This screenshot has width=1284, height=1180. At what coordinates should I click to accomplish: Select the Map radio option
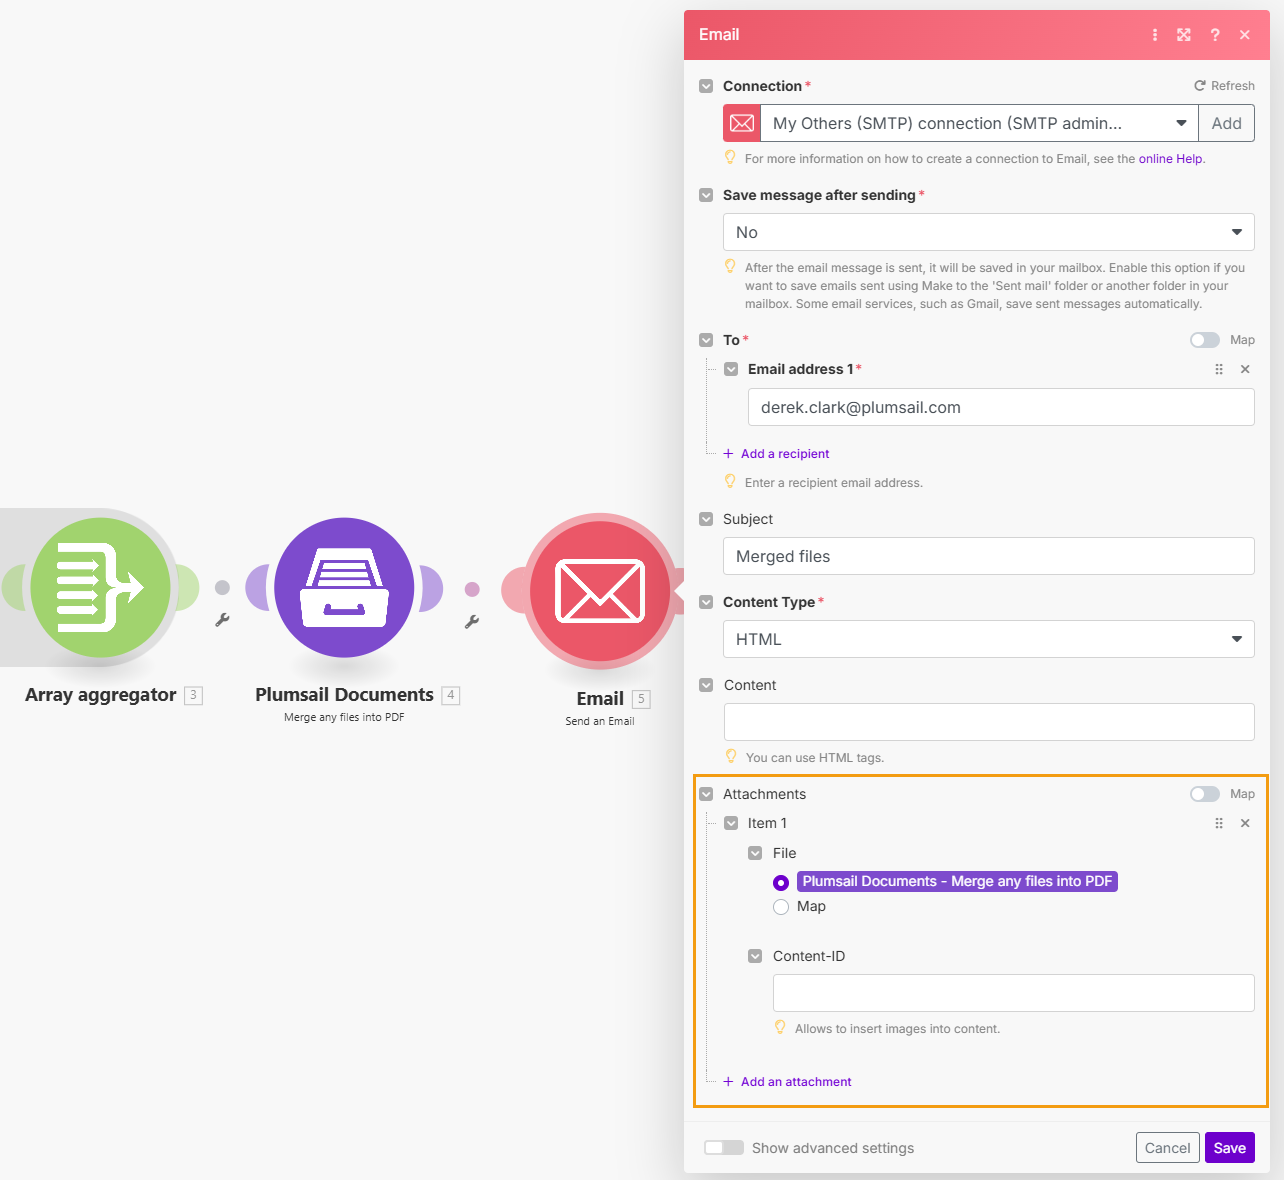pyautogui.click(x=781, y=907)
